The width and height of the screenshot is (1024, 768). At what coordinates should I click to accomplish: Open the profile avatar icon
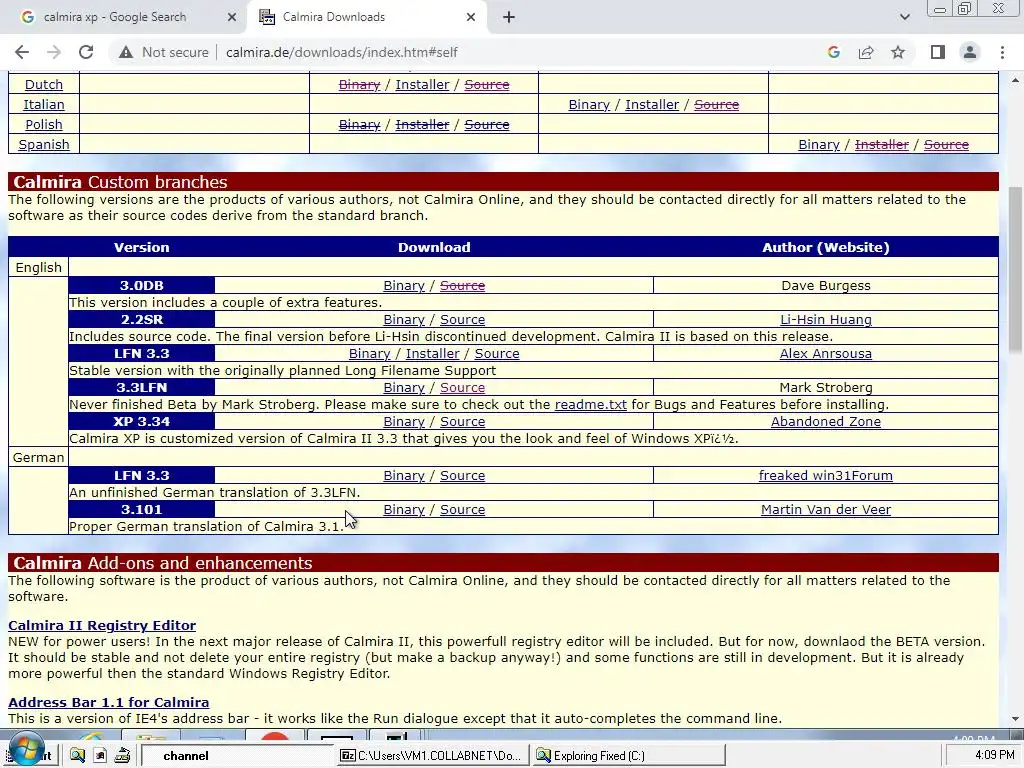pyautogui.click(x=970, y=52)
